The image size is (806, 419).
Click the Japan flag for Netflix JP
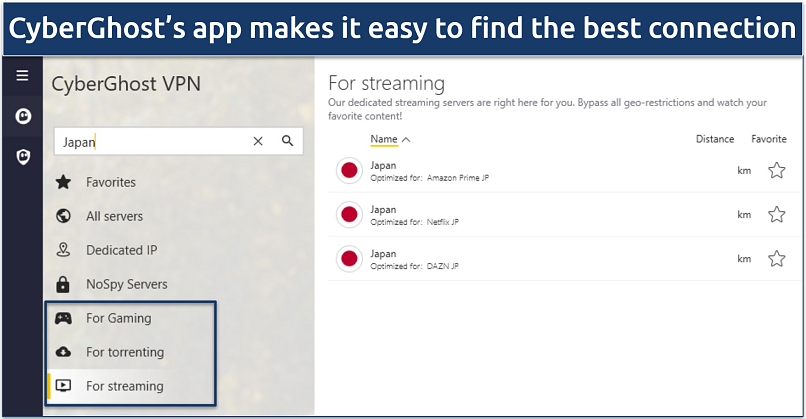[x=349, y=215]
